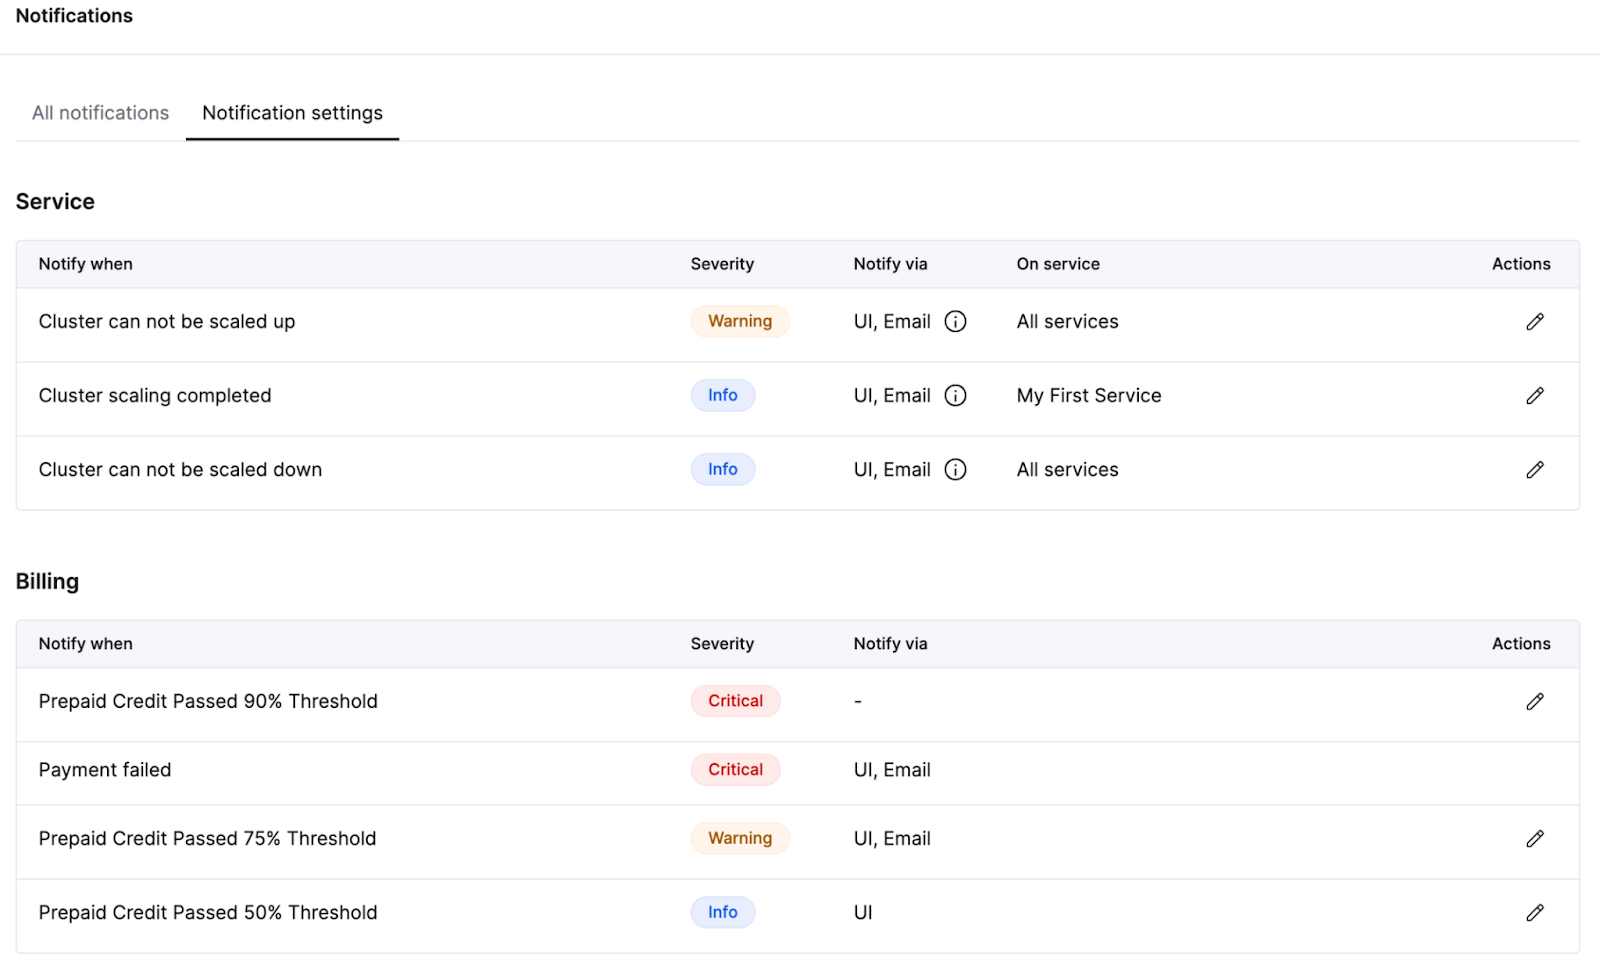Edit the "Cluster can not be scaled down" notification
Screen dimensions: 1600x976
[1535, 469]
